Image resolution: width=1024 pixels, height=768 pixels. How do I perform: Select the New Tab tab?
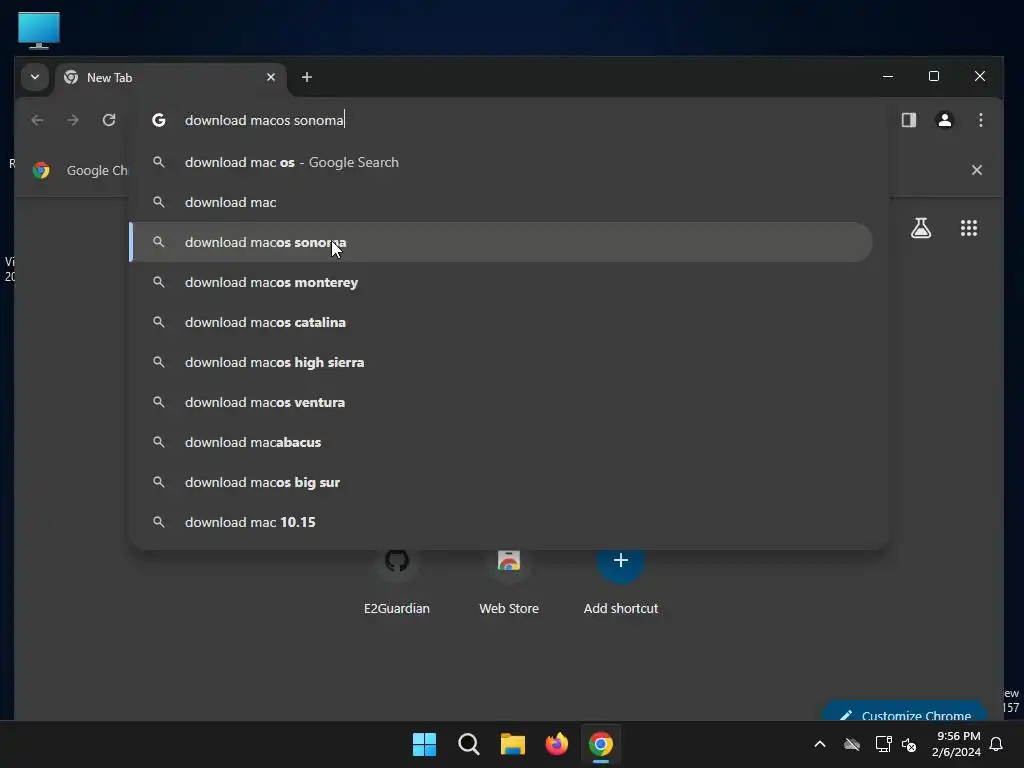point(170,78)
